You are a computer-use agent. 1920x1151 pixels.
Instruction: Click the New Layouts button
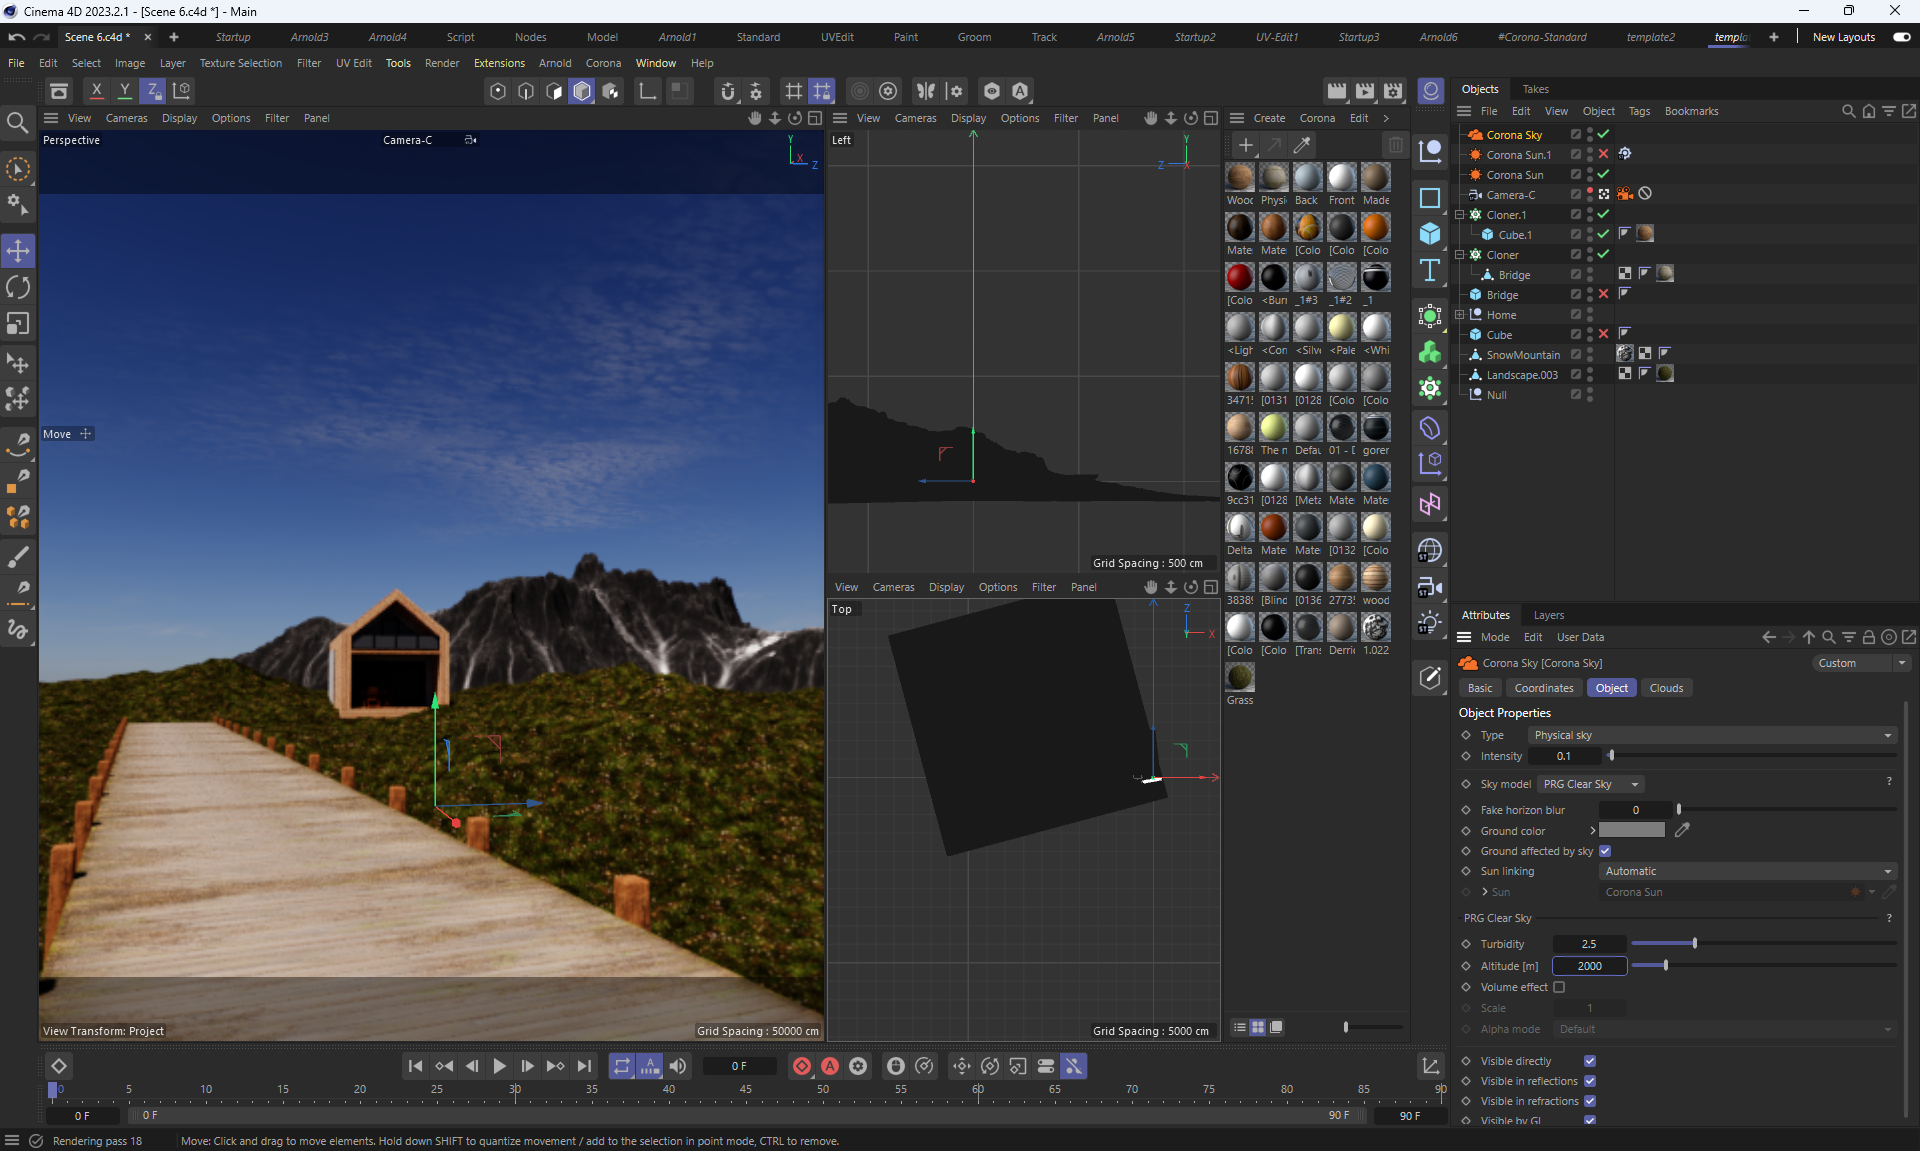1843,37
